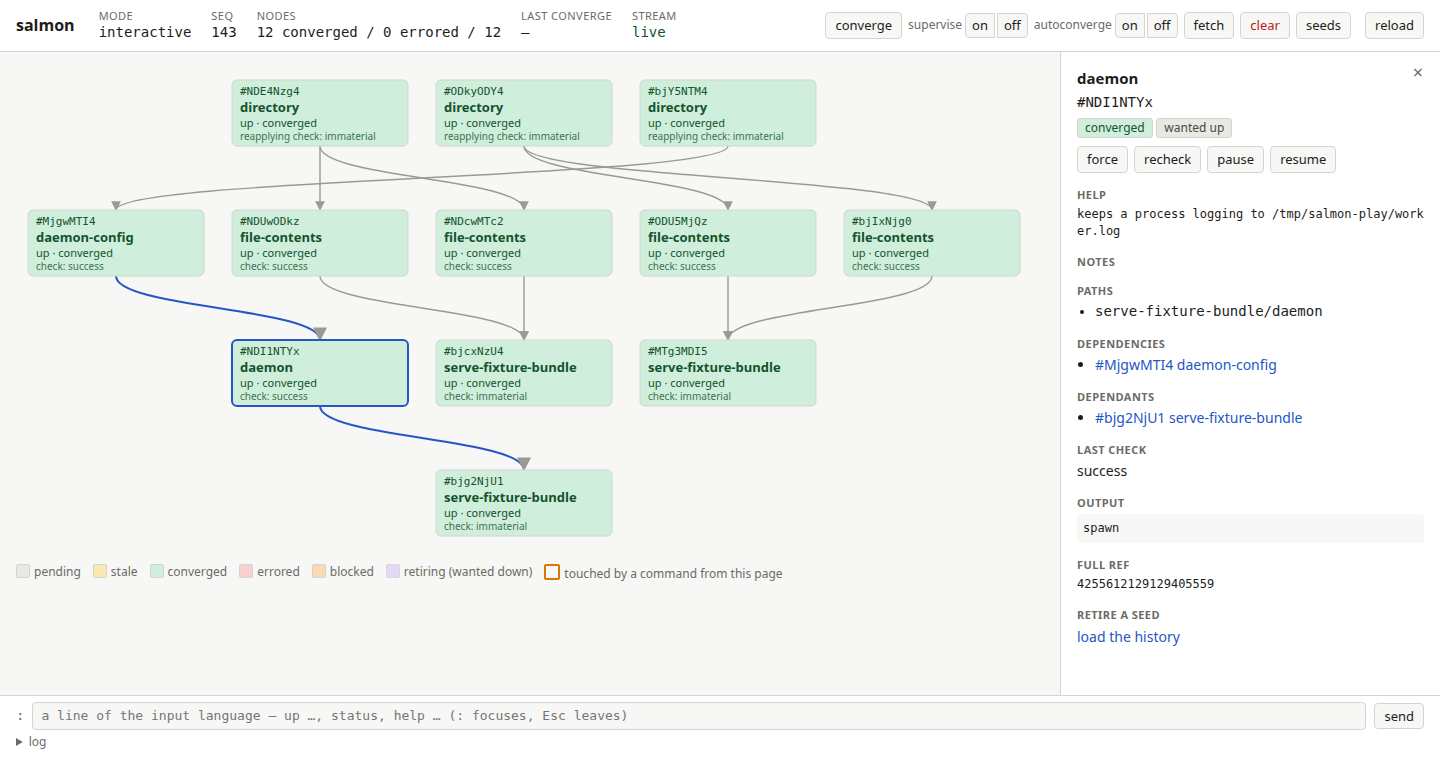Focus the input language command field
The height and width of the screenshot is (757, 1440).
point(699,716)
